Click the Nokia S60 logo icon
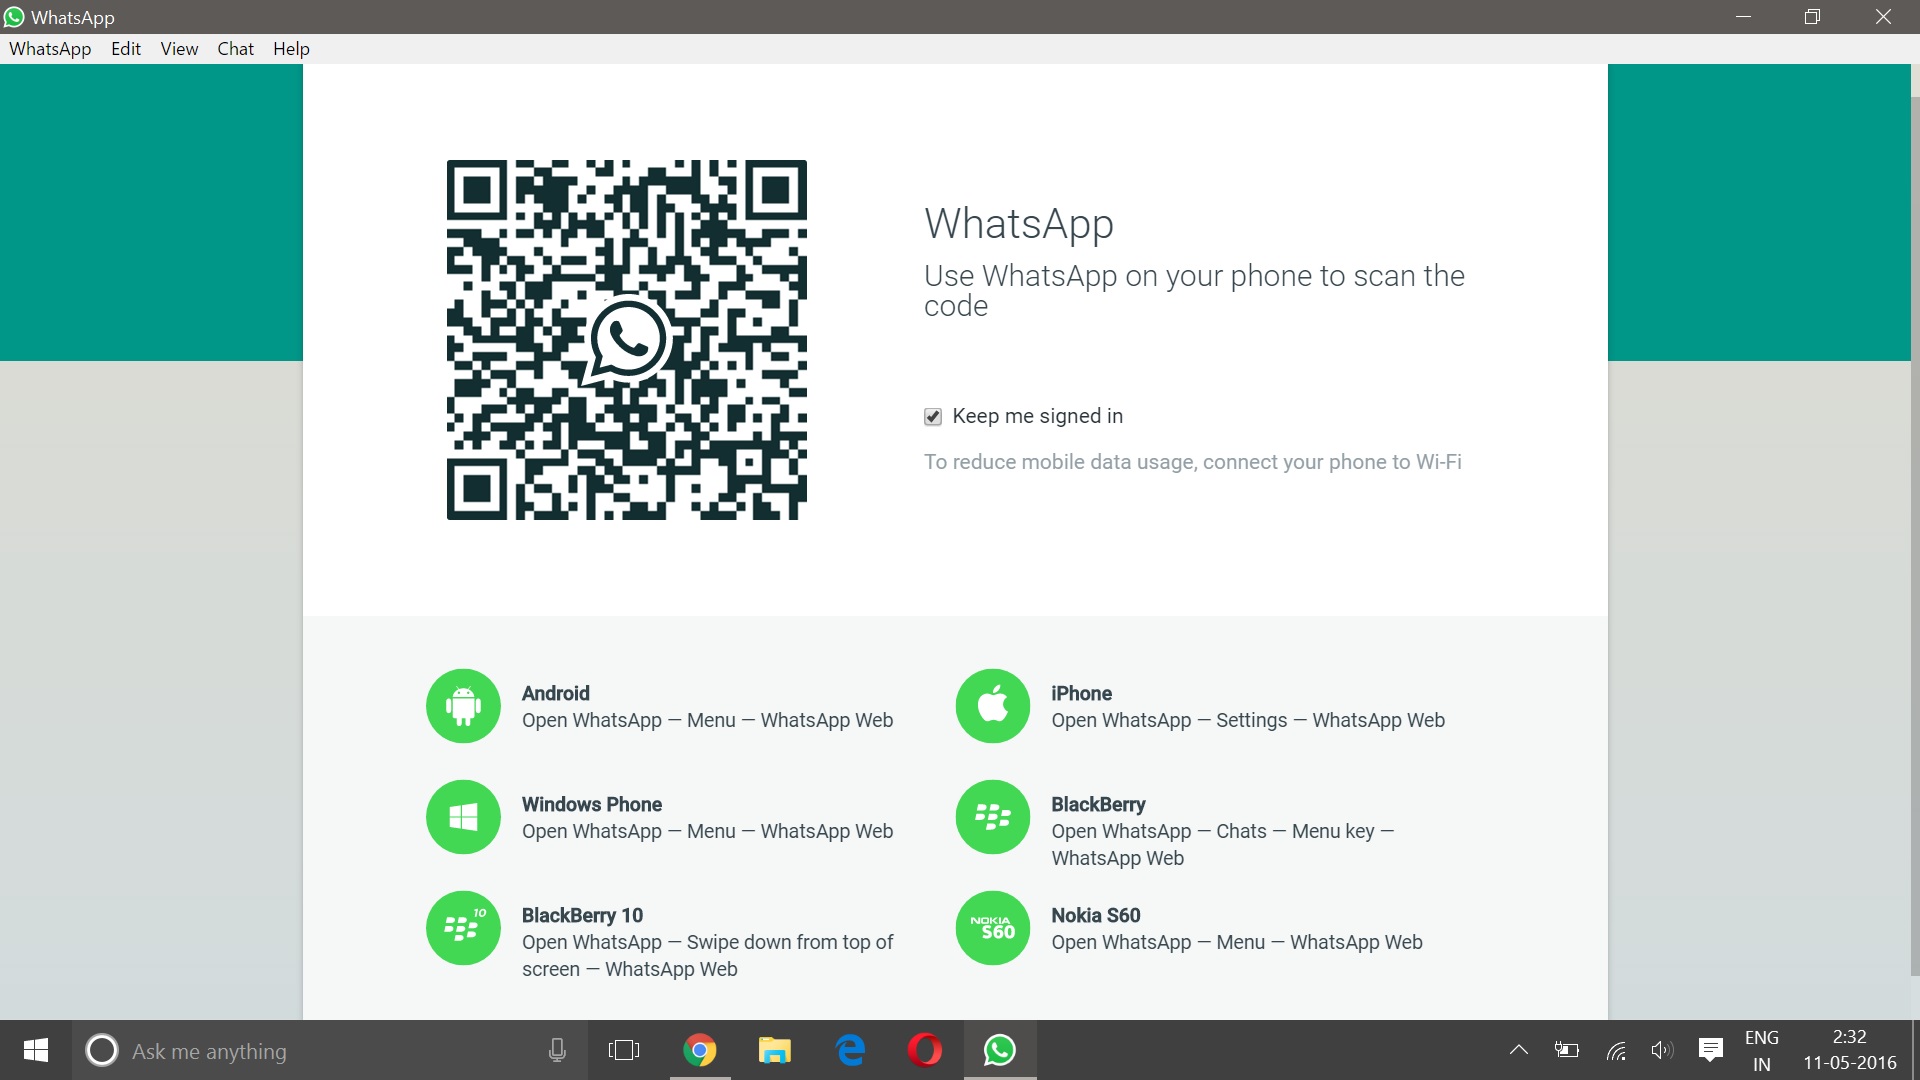 pos(993,928)
